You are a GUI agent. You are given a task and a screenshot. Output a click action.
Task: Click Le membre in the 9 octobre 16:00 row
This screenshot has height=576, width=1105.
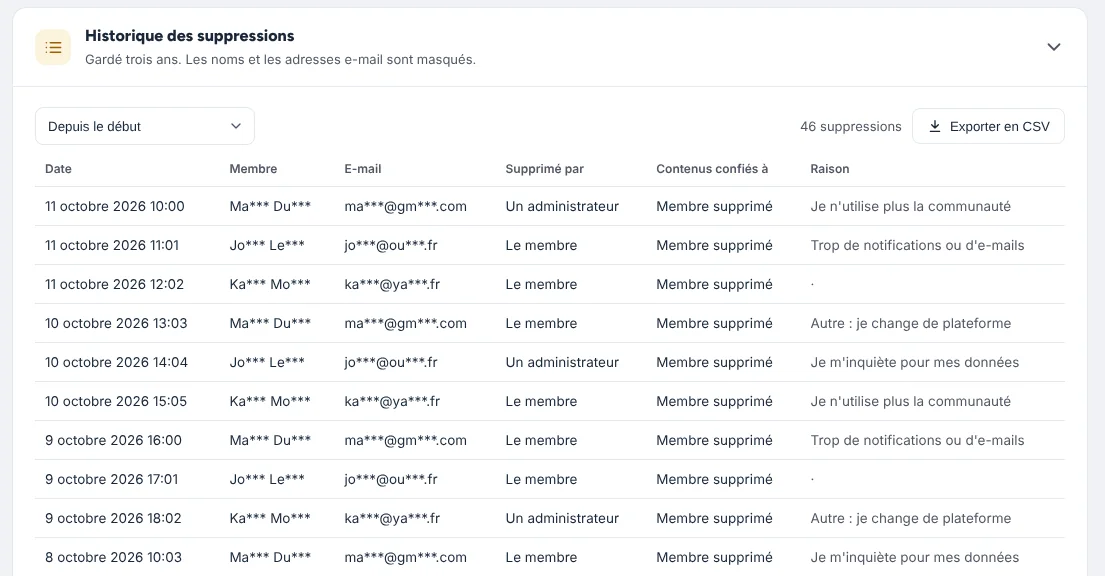pyautogui.click(x=541, y=441)
